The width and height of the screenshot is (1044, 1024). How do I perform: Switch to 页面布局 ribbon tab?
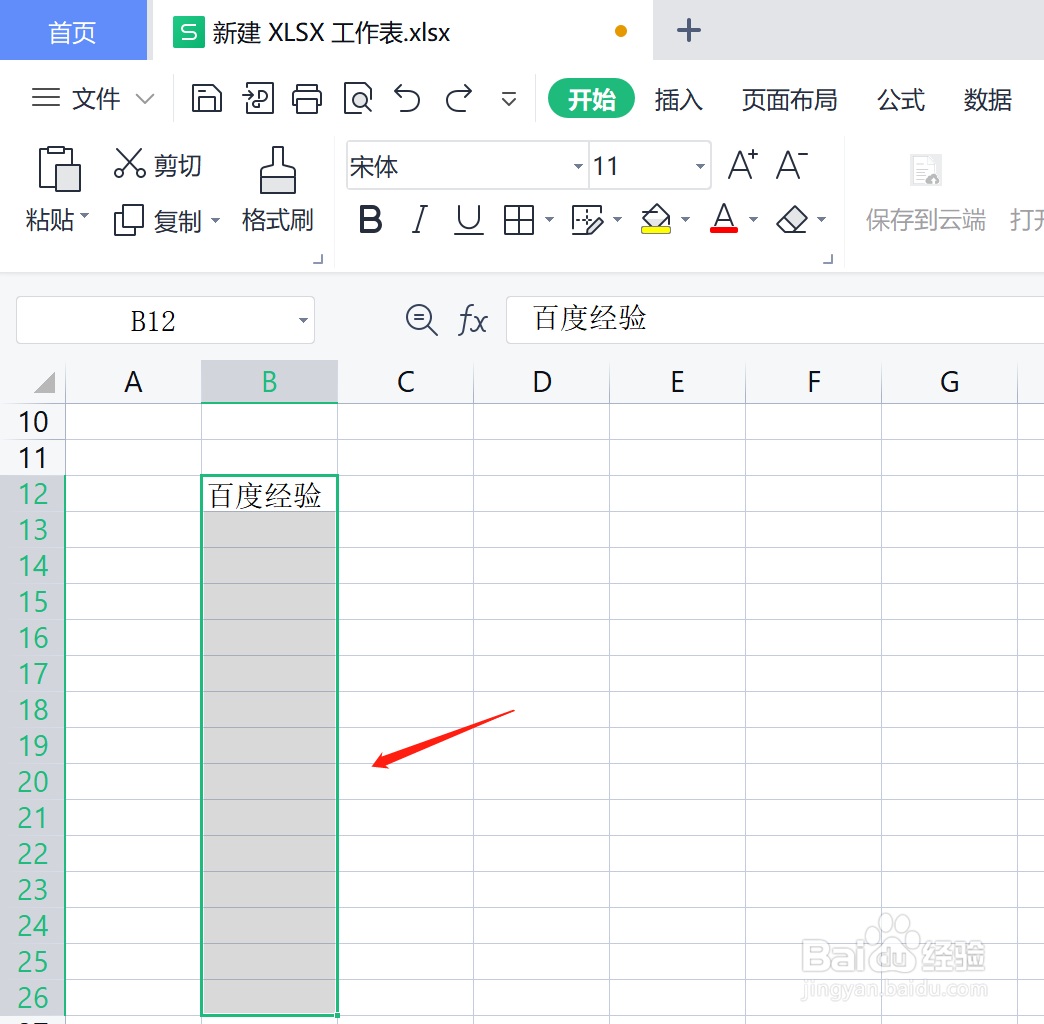790,99
